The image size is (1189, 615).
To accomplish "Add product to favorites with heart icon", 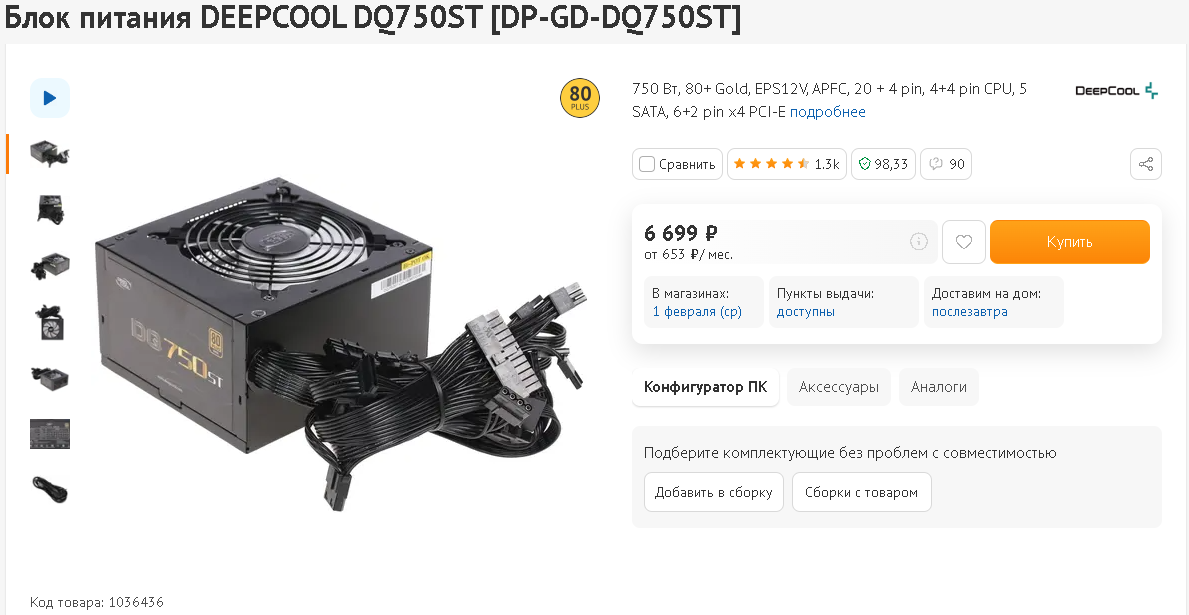I will 964,242.
